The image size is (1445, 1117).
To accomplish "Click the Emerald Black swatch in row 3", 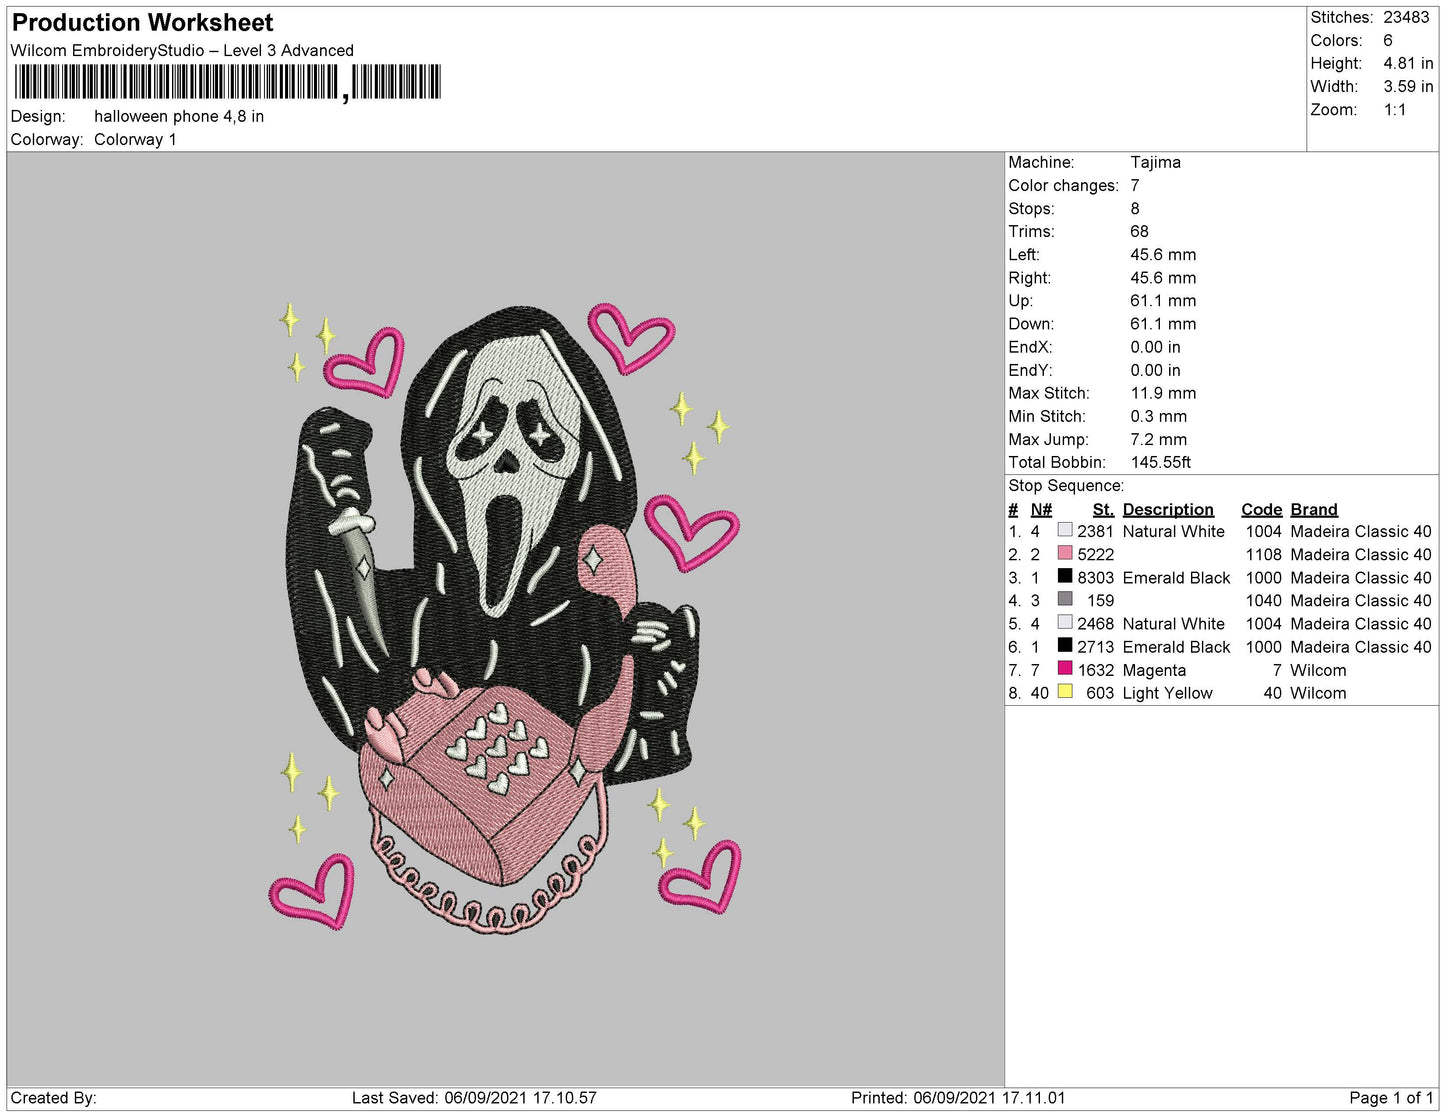I will pyautogui.click(x=1065, y=576).
